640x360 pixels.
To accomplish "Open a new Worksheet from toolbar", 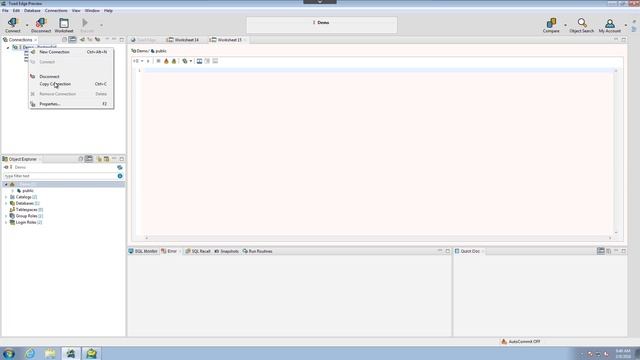I will coord(64,25).
